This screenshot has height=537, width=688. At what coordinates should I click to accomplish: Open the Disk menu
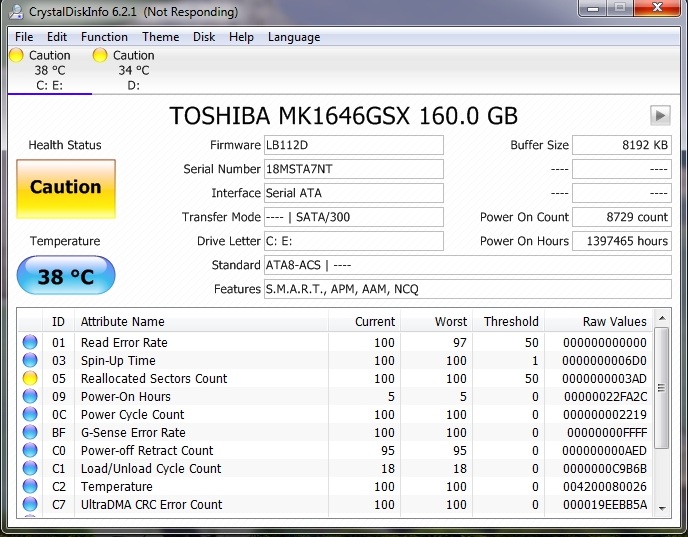coord(204,37)
